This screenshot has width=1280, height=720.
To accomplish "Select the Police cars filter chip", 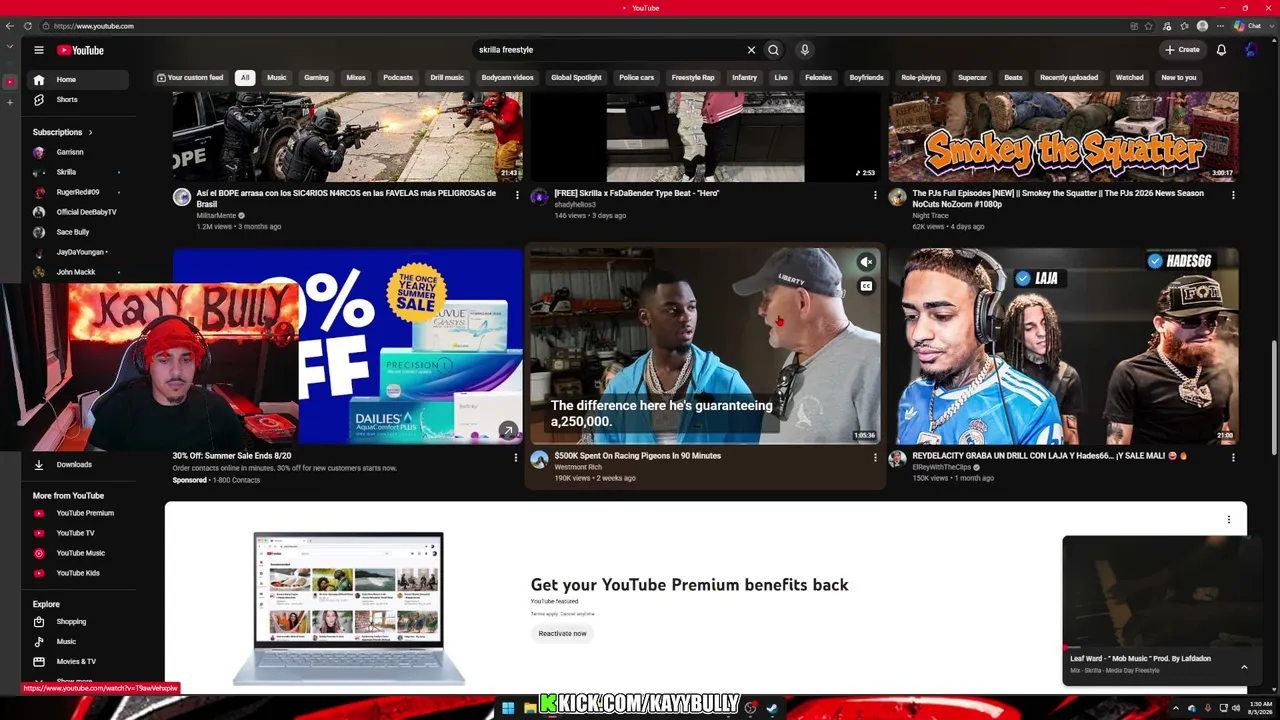I will click(x=636, y=78).
